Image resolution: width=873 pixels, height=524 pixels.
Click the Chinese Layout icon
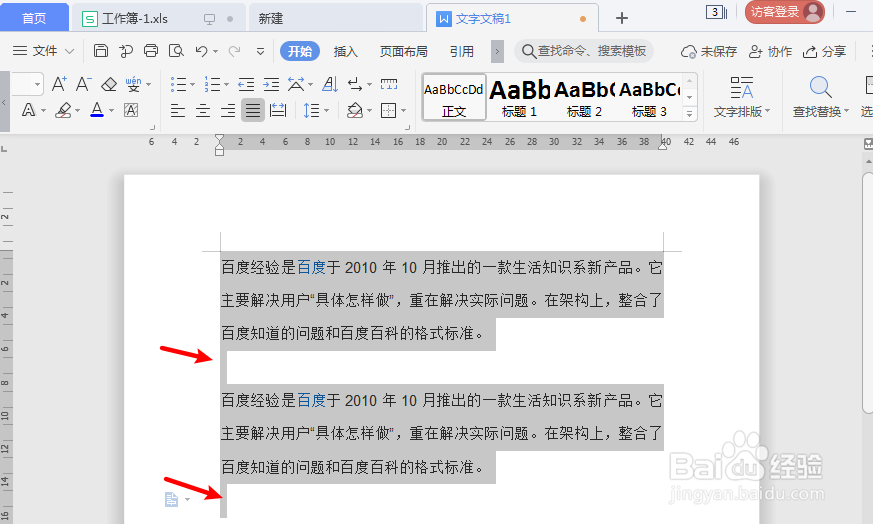296,85
